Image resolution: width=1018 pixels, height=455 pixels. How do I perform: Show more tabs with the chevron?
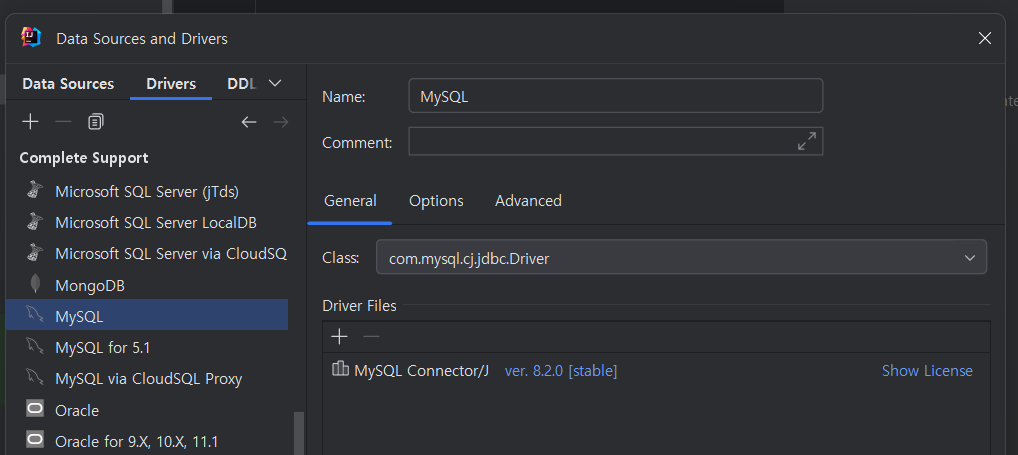coord(275,83)
